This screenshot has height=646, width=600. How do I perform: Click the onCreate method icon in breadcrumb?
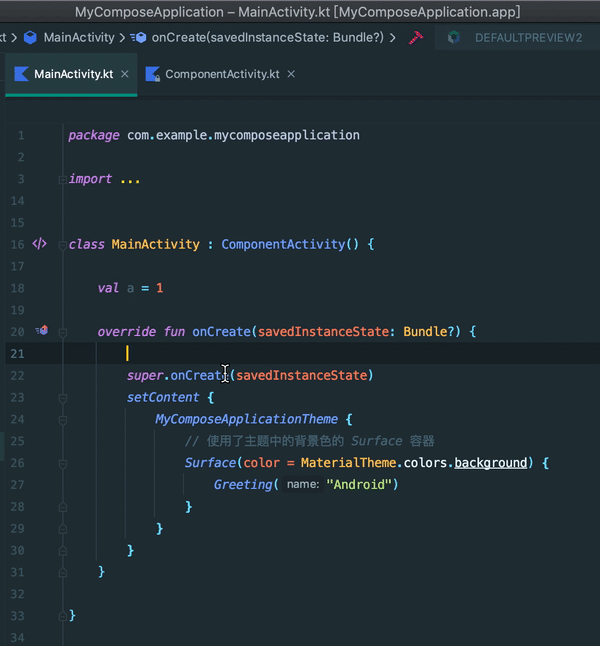click(138, 37)
